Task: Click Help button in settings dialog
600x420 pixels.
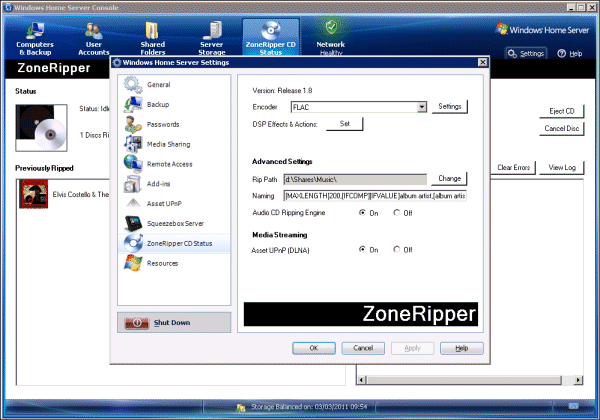Action: click(x=461, y=348)
